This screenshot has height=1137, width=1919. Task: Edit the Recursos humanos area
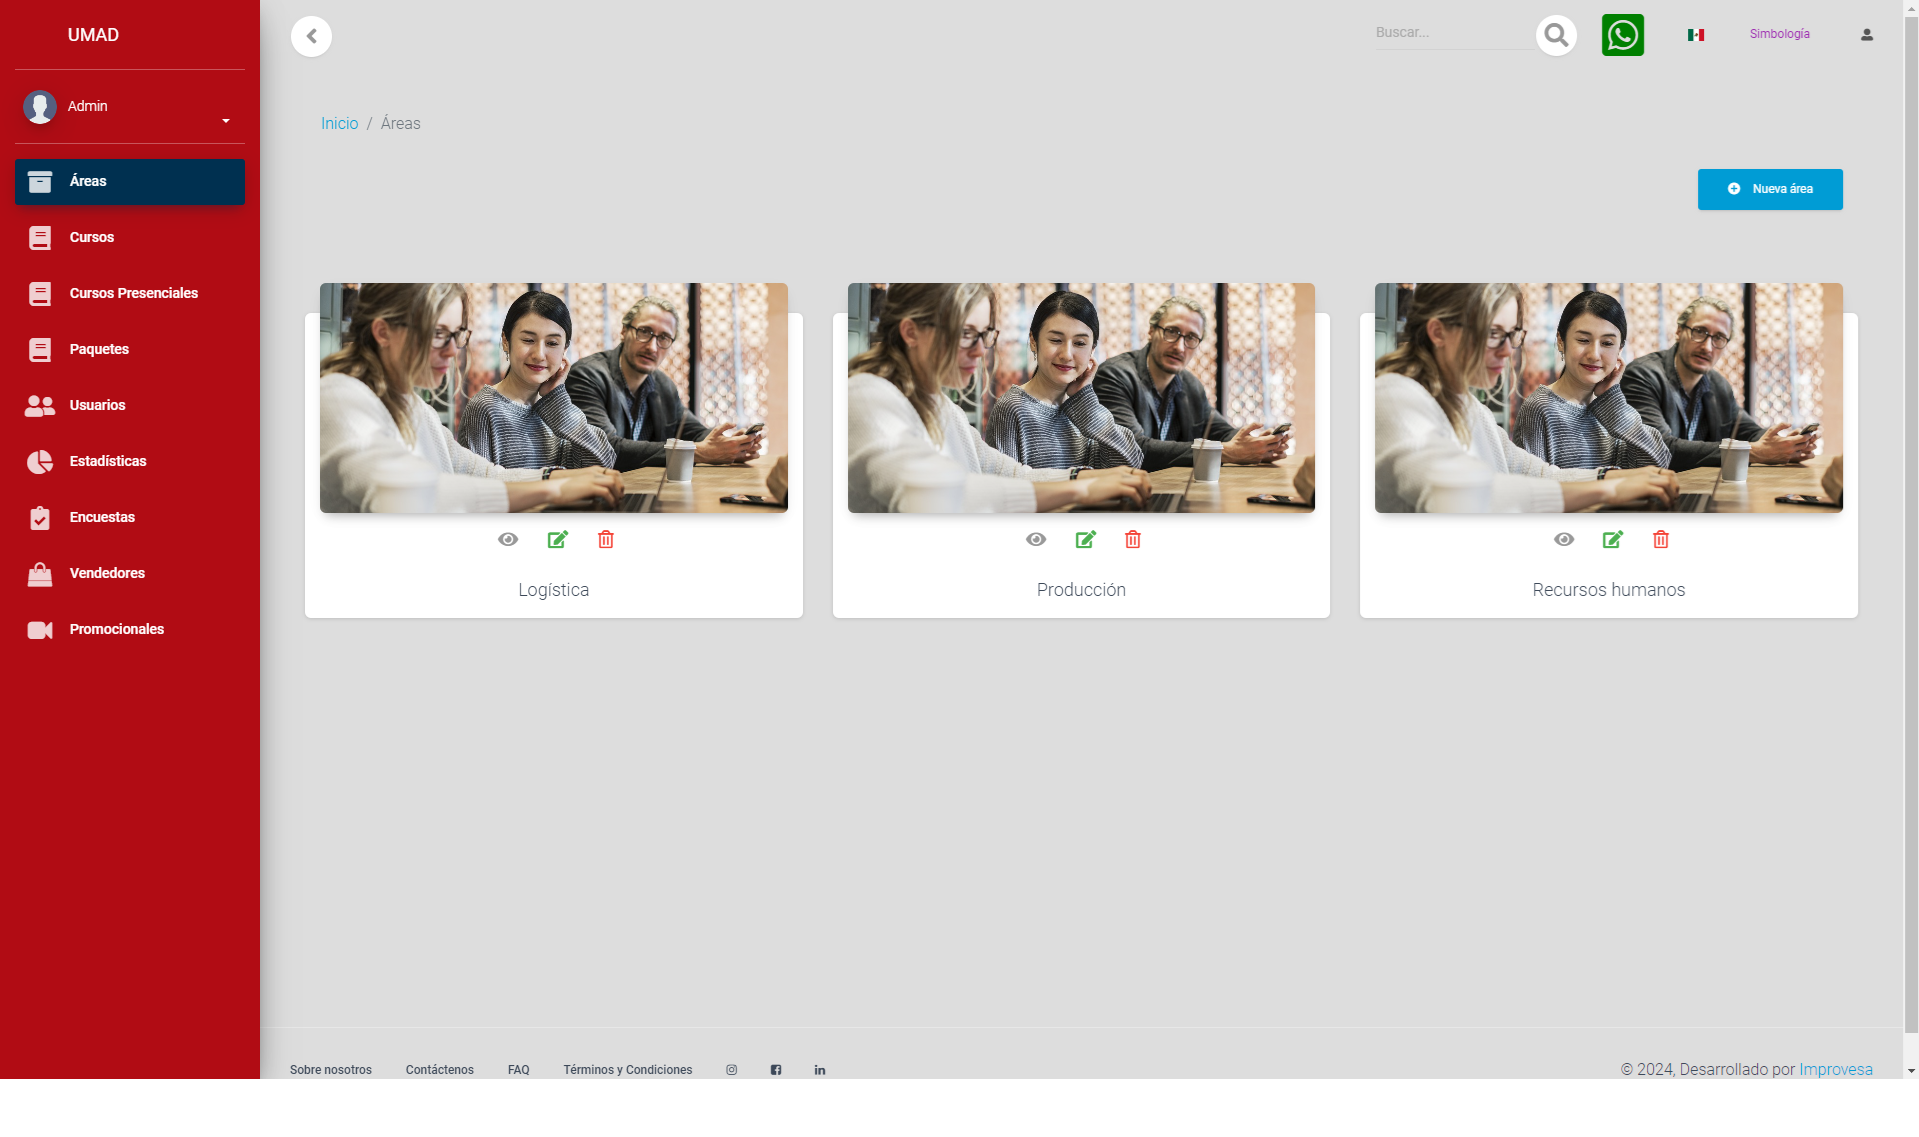pyautogui.click(x=1613, y=540)
